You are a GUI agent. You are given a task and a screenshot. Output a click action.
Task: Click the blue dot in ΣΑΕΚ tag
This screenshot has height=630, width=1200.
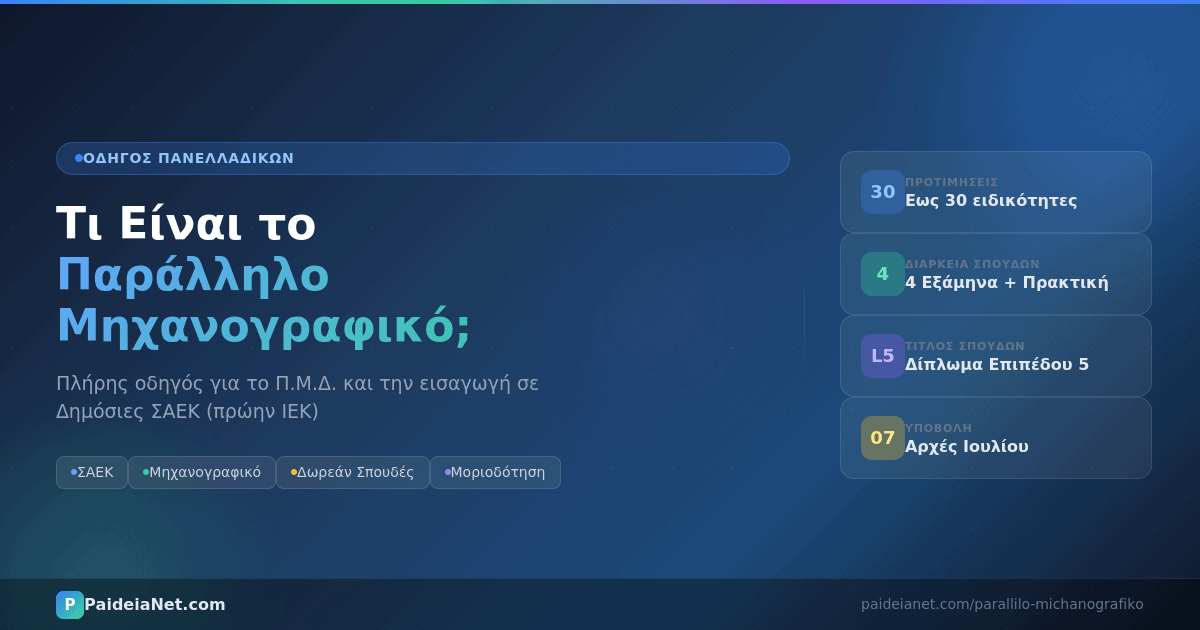pos(73,472)
